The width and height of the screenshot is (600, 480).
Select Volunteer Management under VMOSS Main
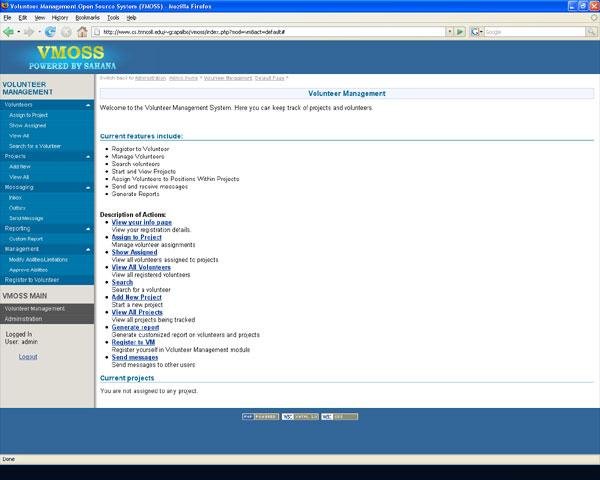point(34,309)
